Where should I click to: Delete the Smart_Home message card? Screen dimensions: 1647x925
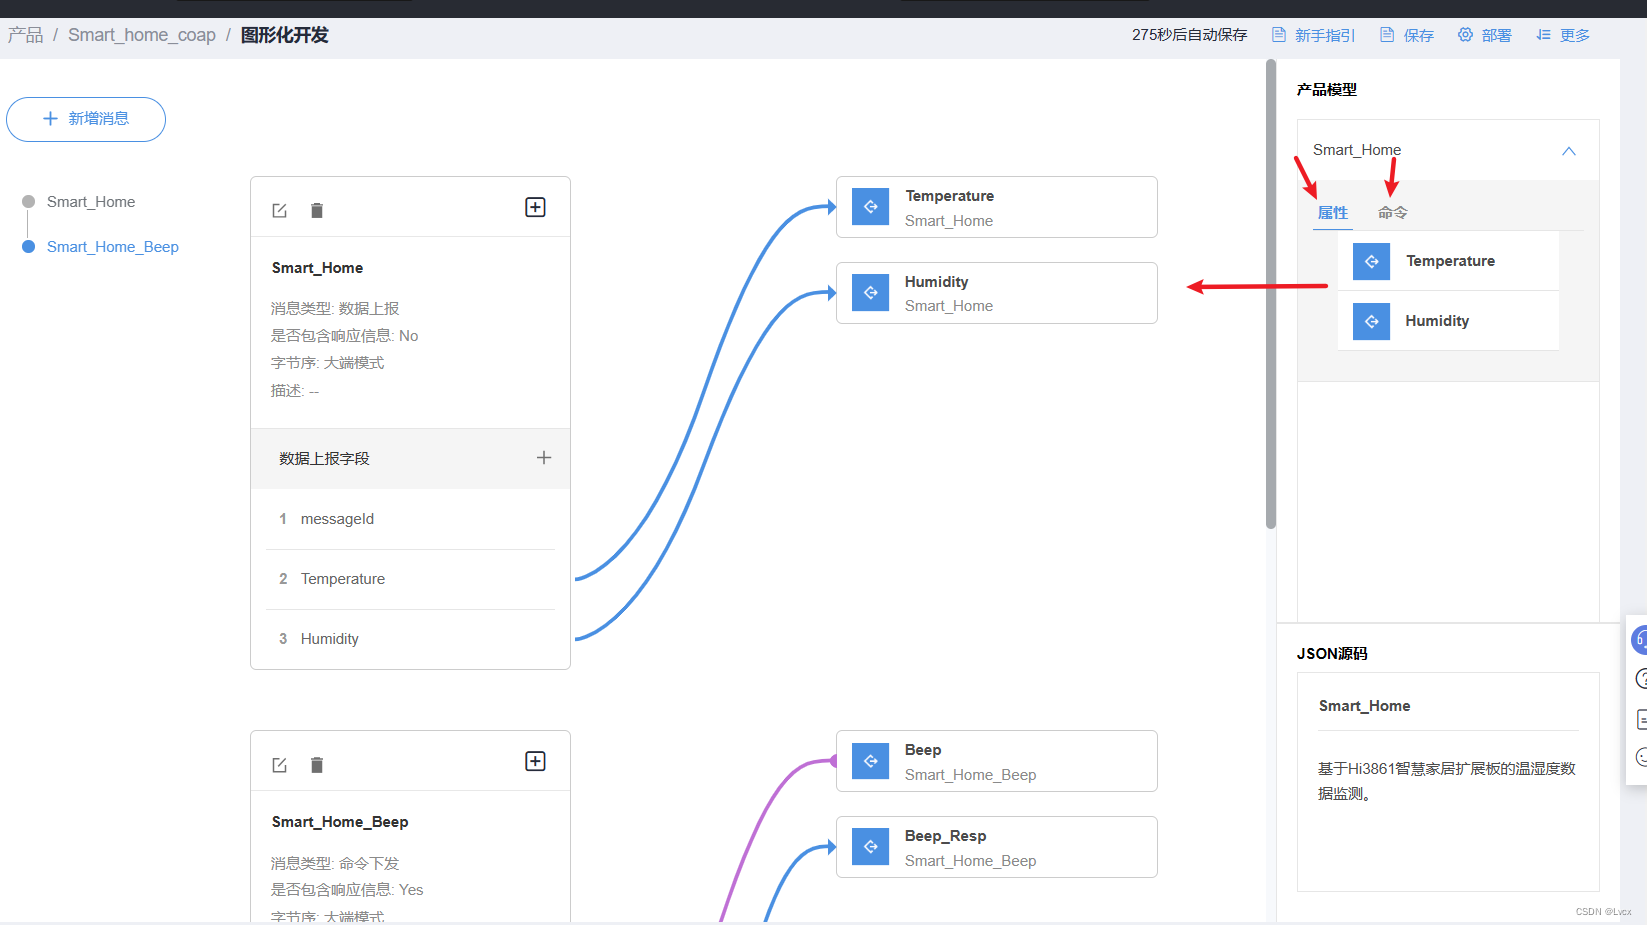pyautogui.click(x=317, y=210)
